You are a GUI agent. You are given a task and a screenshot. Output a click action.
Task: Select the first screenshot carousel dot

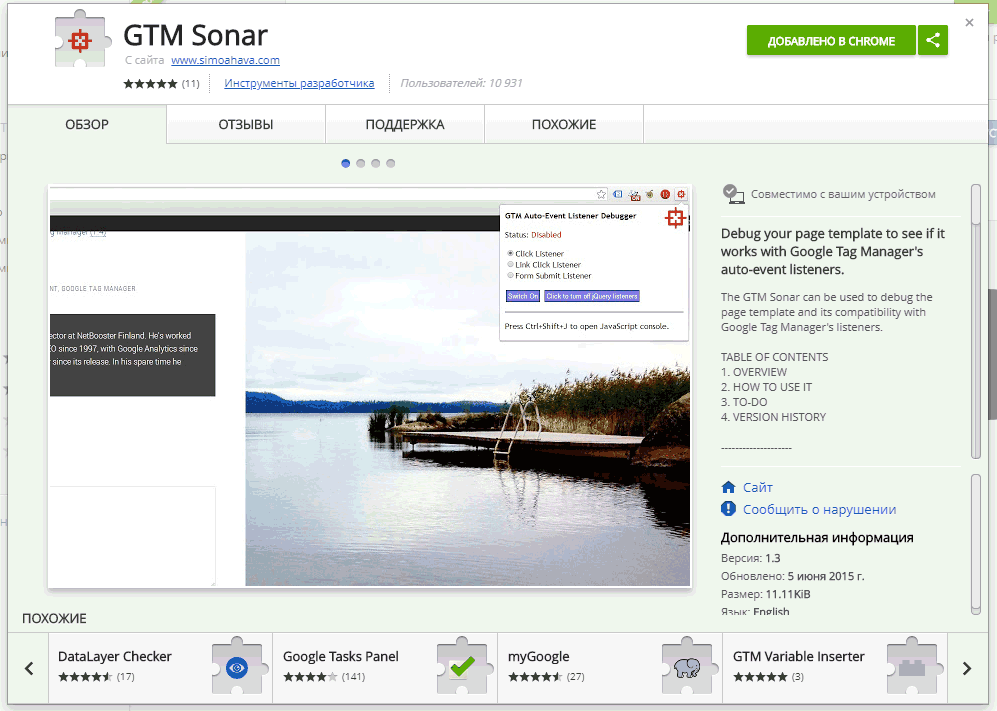[345, 163]
